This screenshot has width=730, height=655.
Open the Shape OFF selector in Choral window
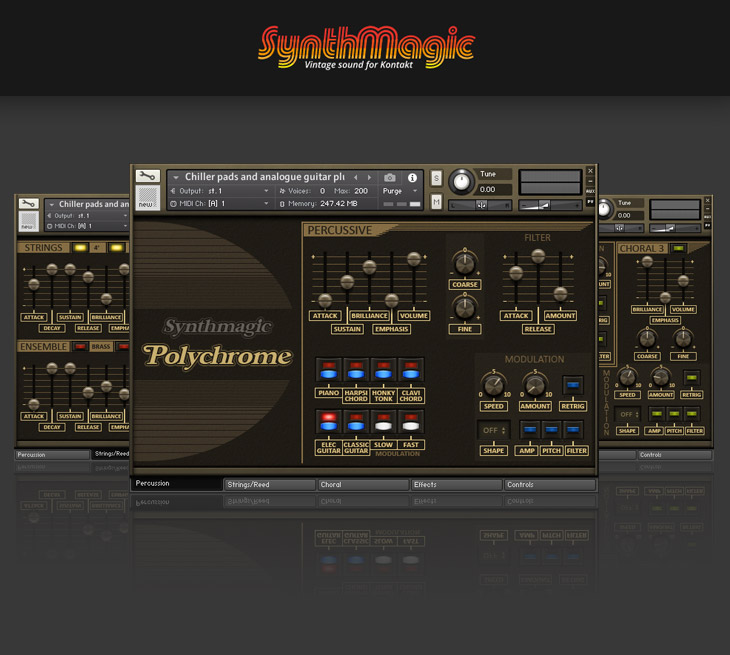point(629,414)
